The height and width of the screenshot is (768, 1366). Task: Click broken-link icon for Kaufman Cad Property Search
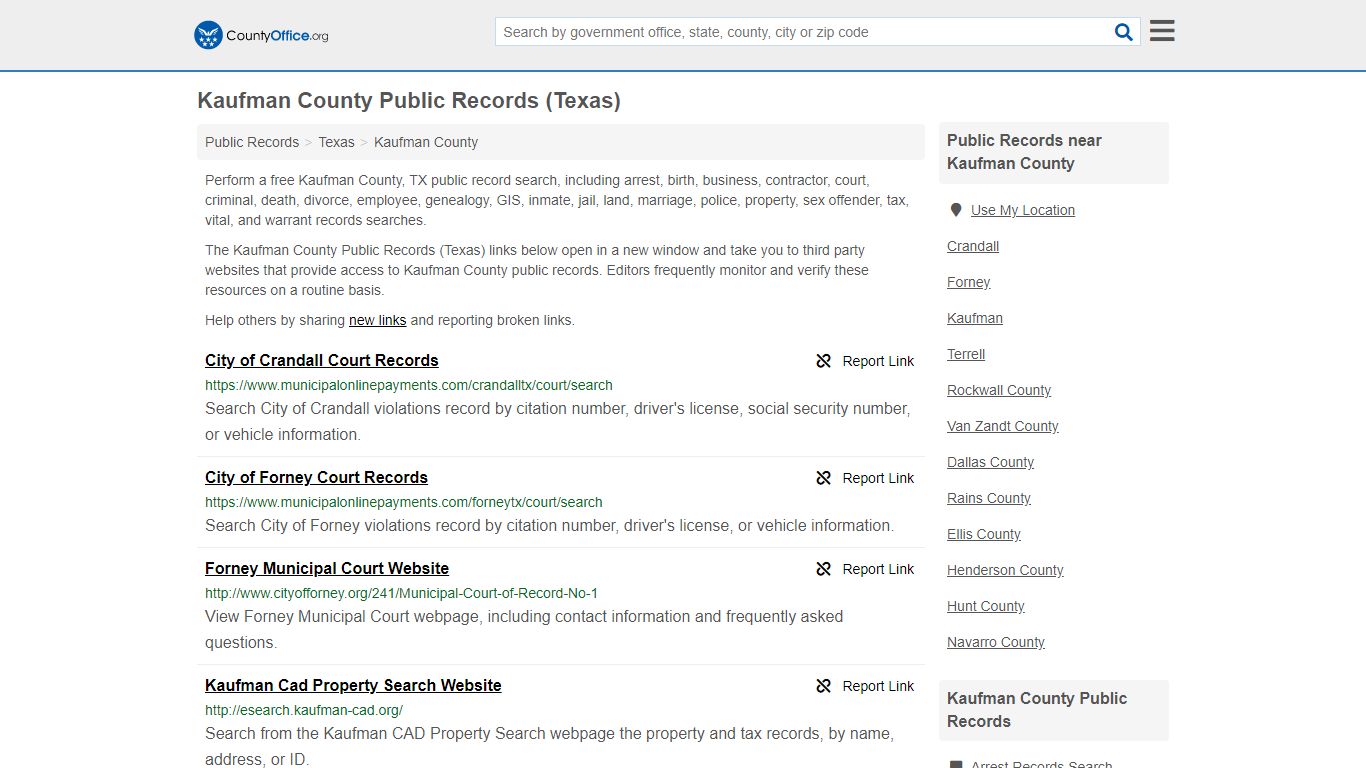(824, 686)
